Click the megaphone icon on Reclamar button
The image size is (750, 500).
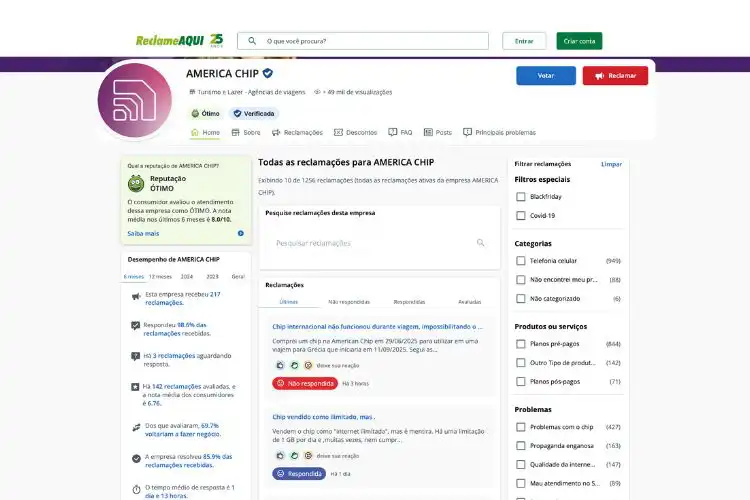coord(600,76)
